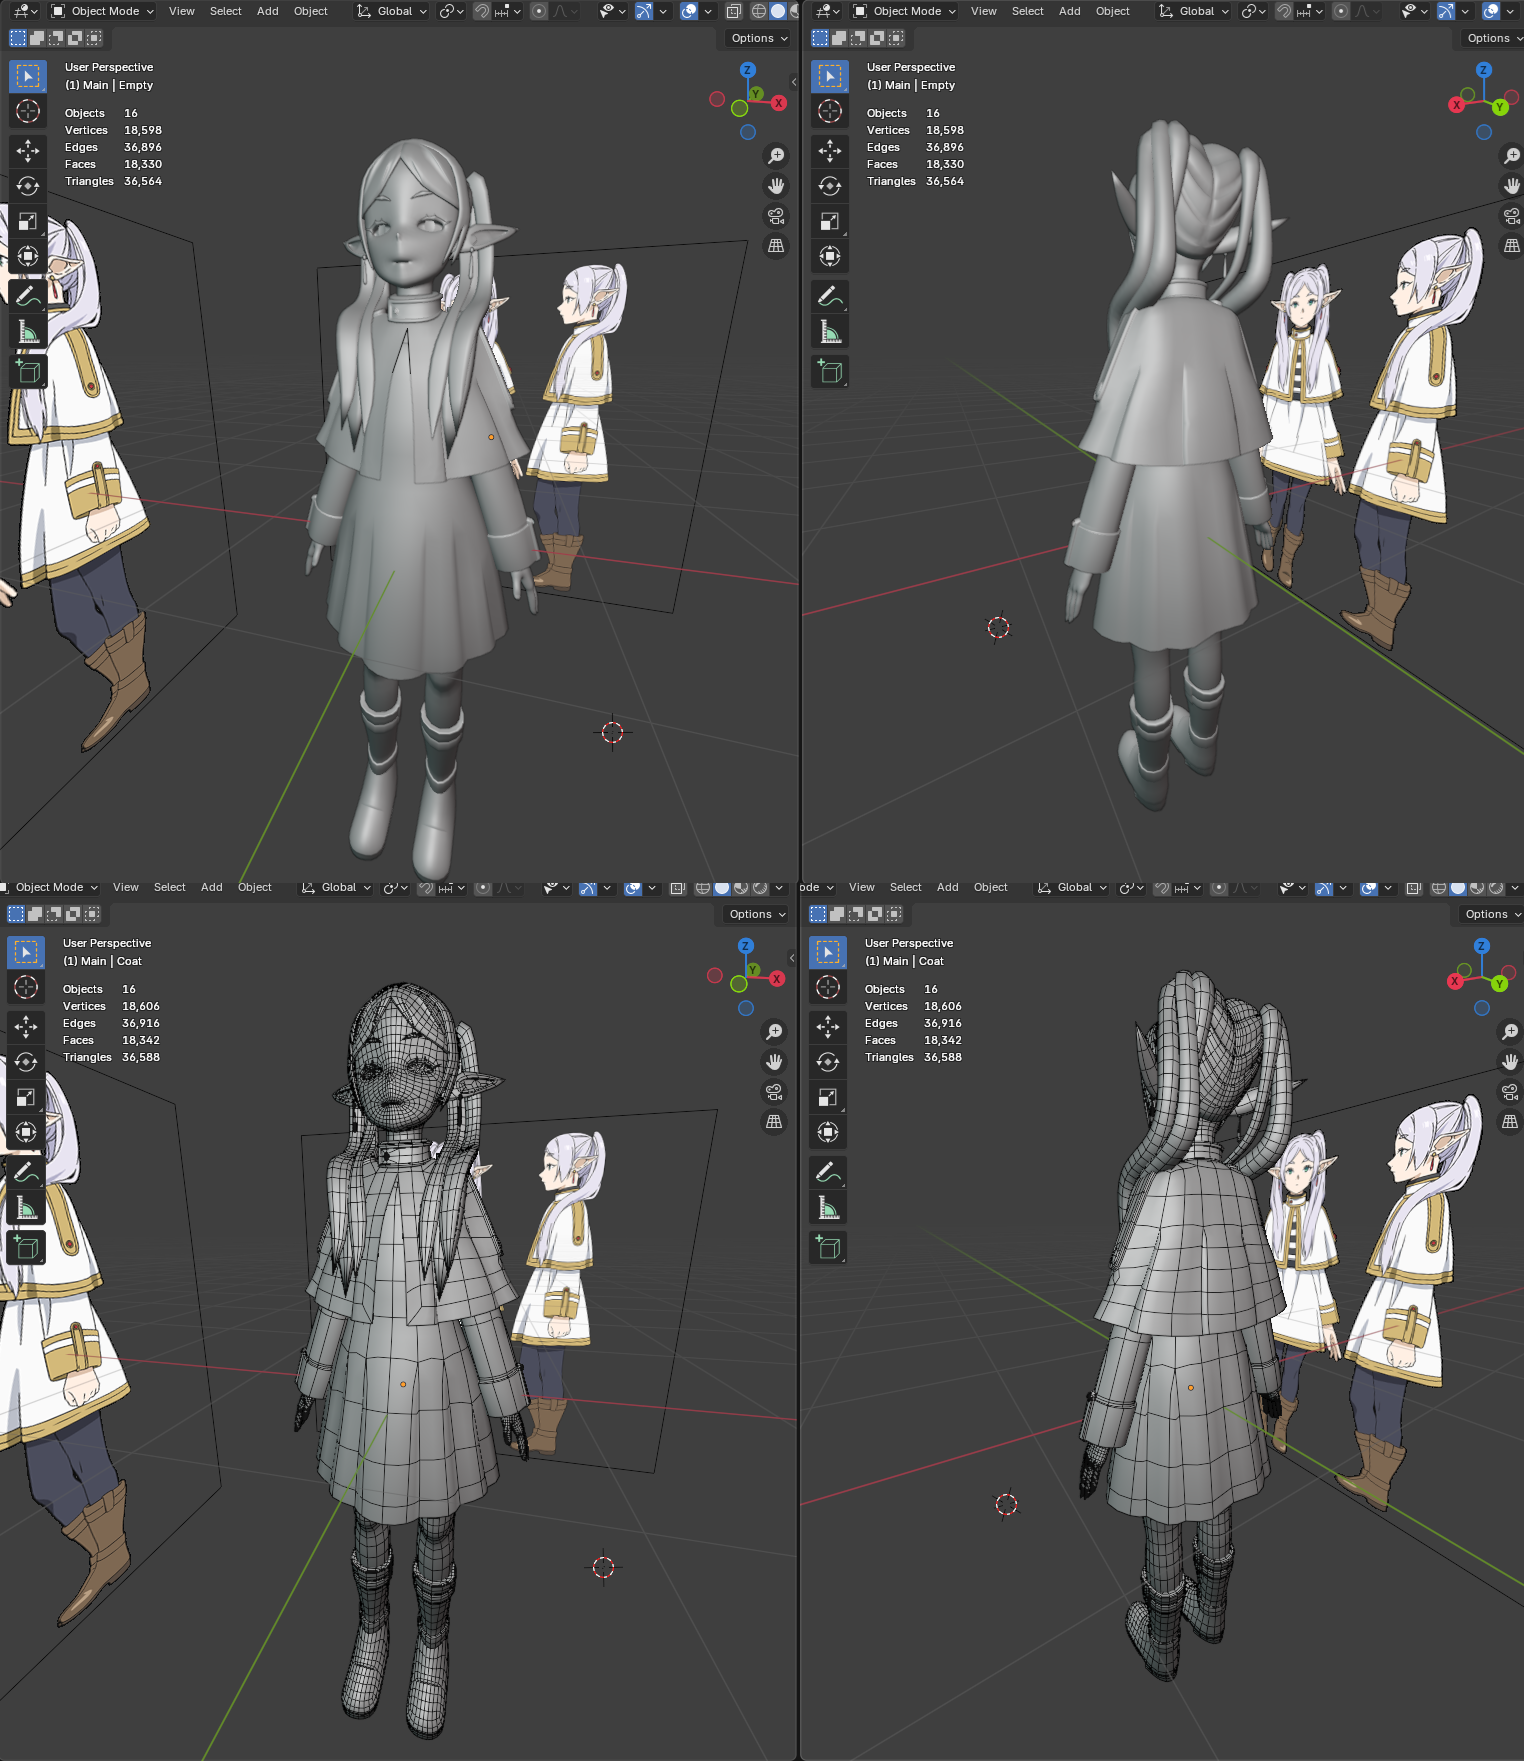
Task: Click Add Cube tool in bottom-right viewport
Action: 828,1247
